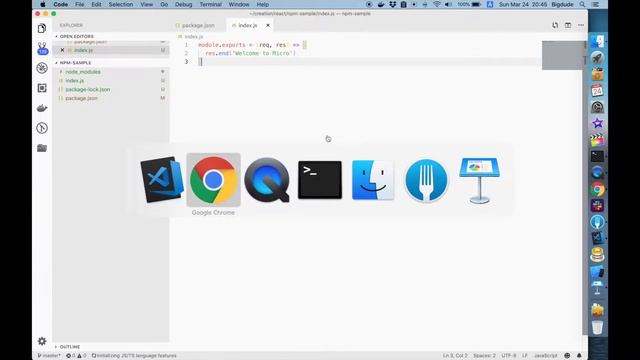Select Finder in app switcher
640x360 pixels.
pyautogui.click(x=373, y=180)
